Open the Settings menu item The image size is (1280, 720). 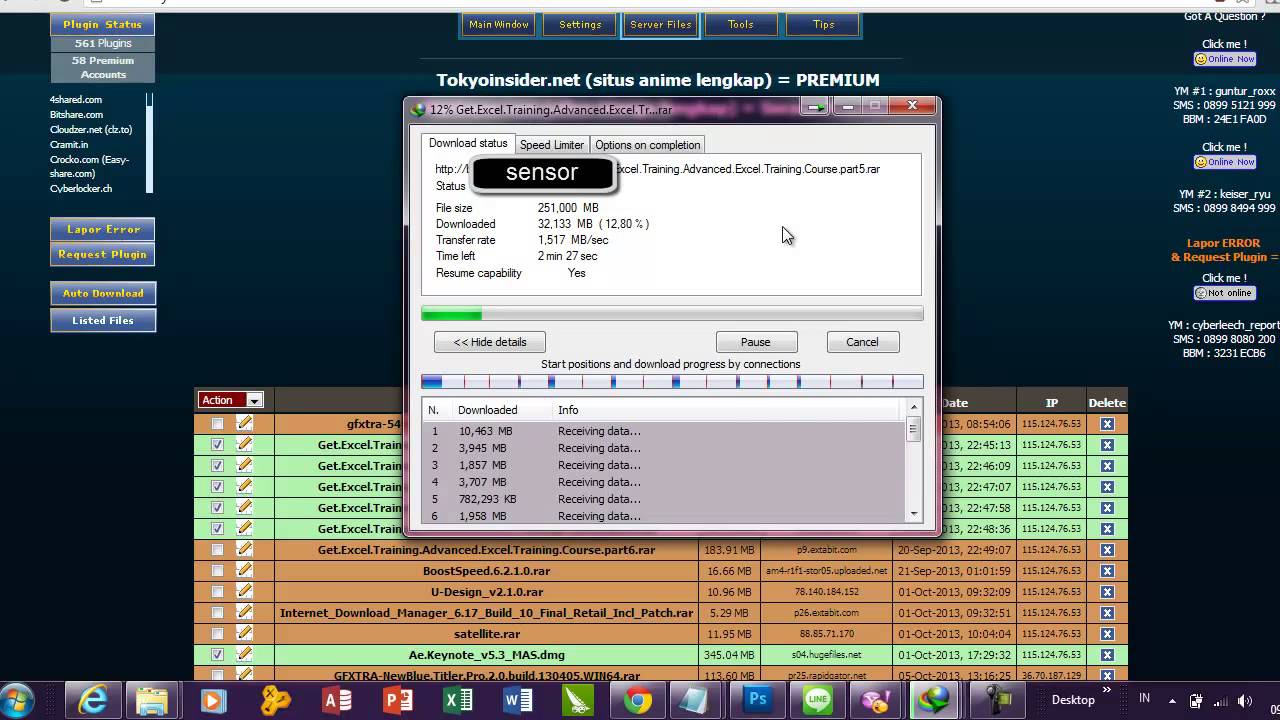click(580, 25)
